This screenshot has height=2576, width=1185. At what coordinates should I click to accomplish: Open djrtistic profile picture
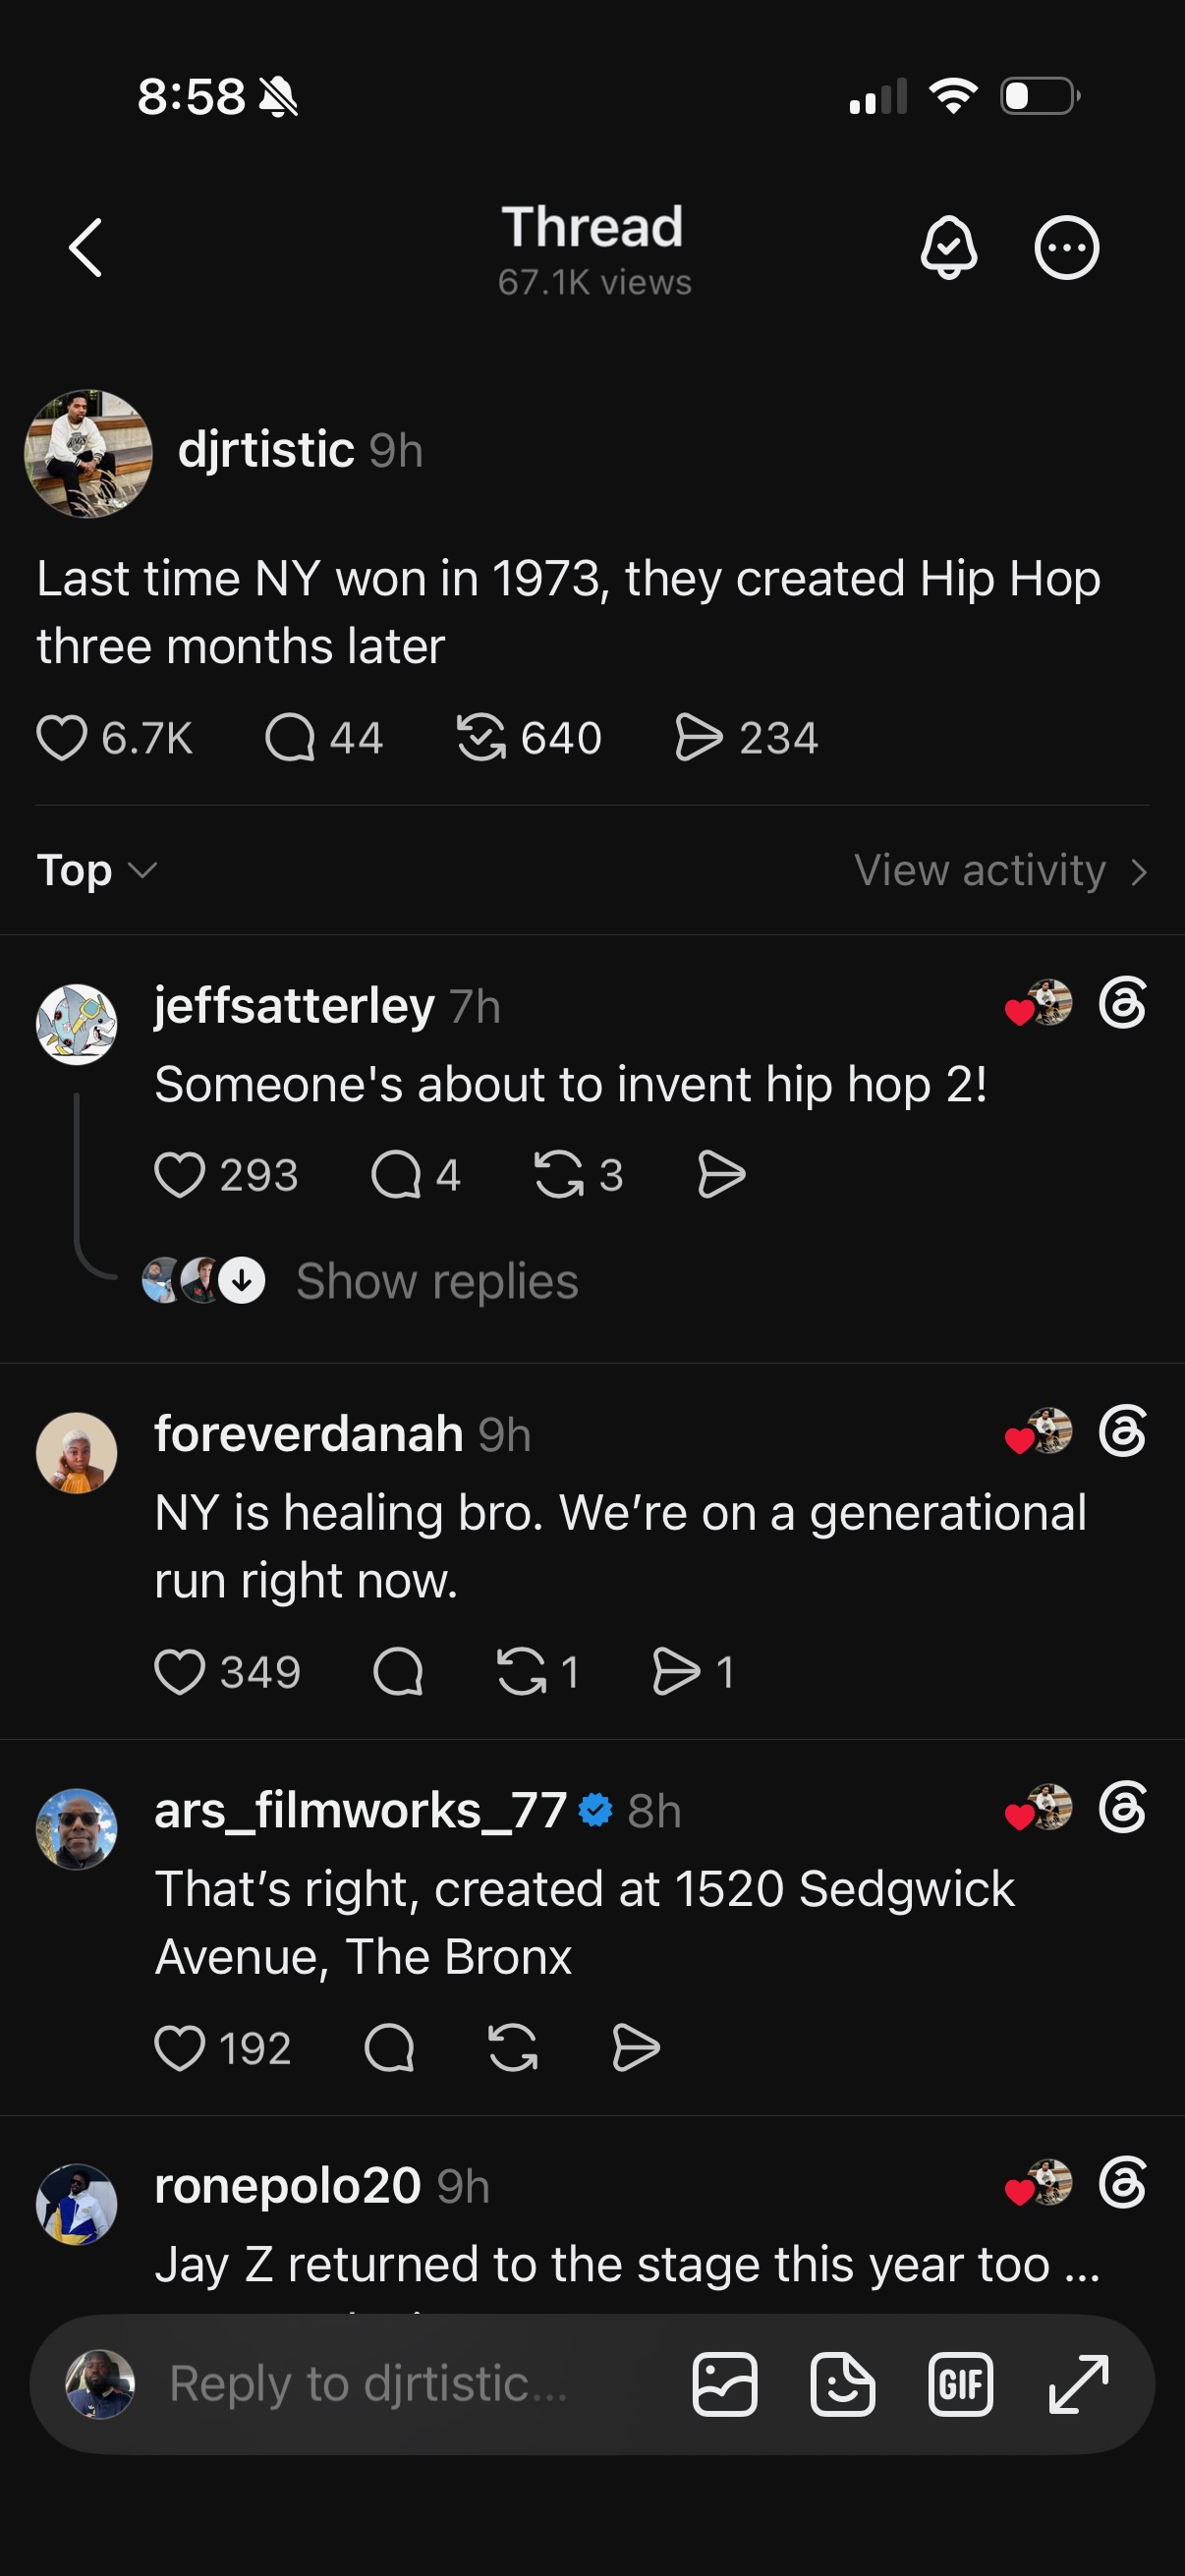click(x=89, y=453)
